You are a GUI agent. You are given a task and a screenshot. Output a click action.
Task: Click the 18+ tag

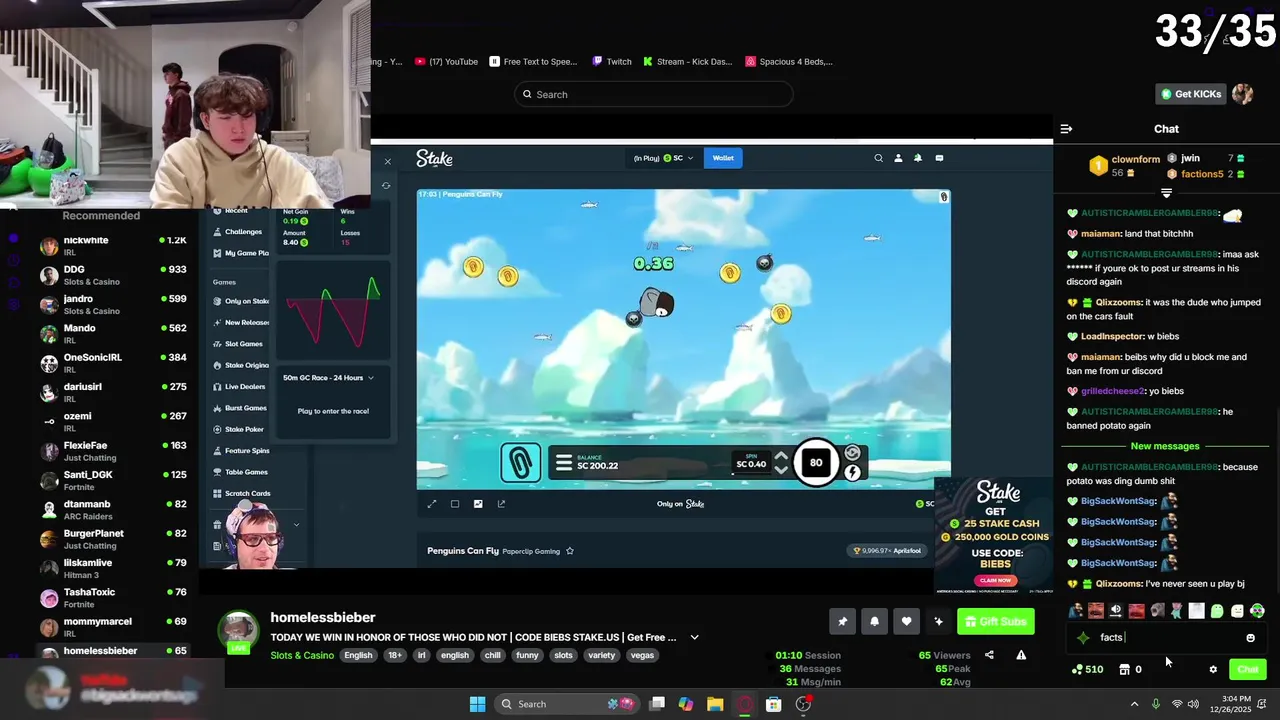(x=394, y=655)
